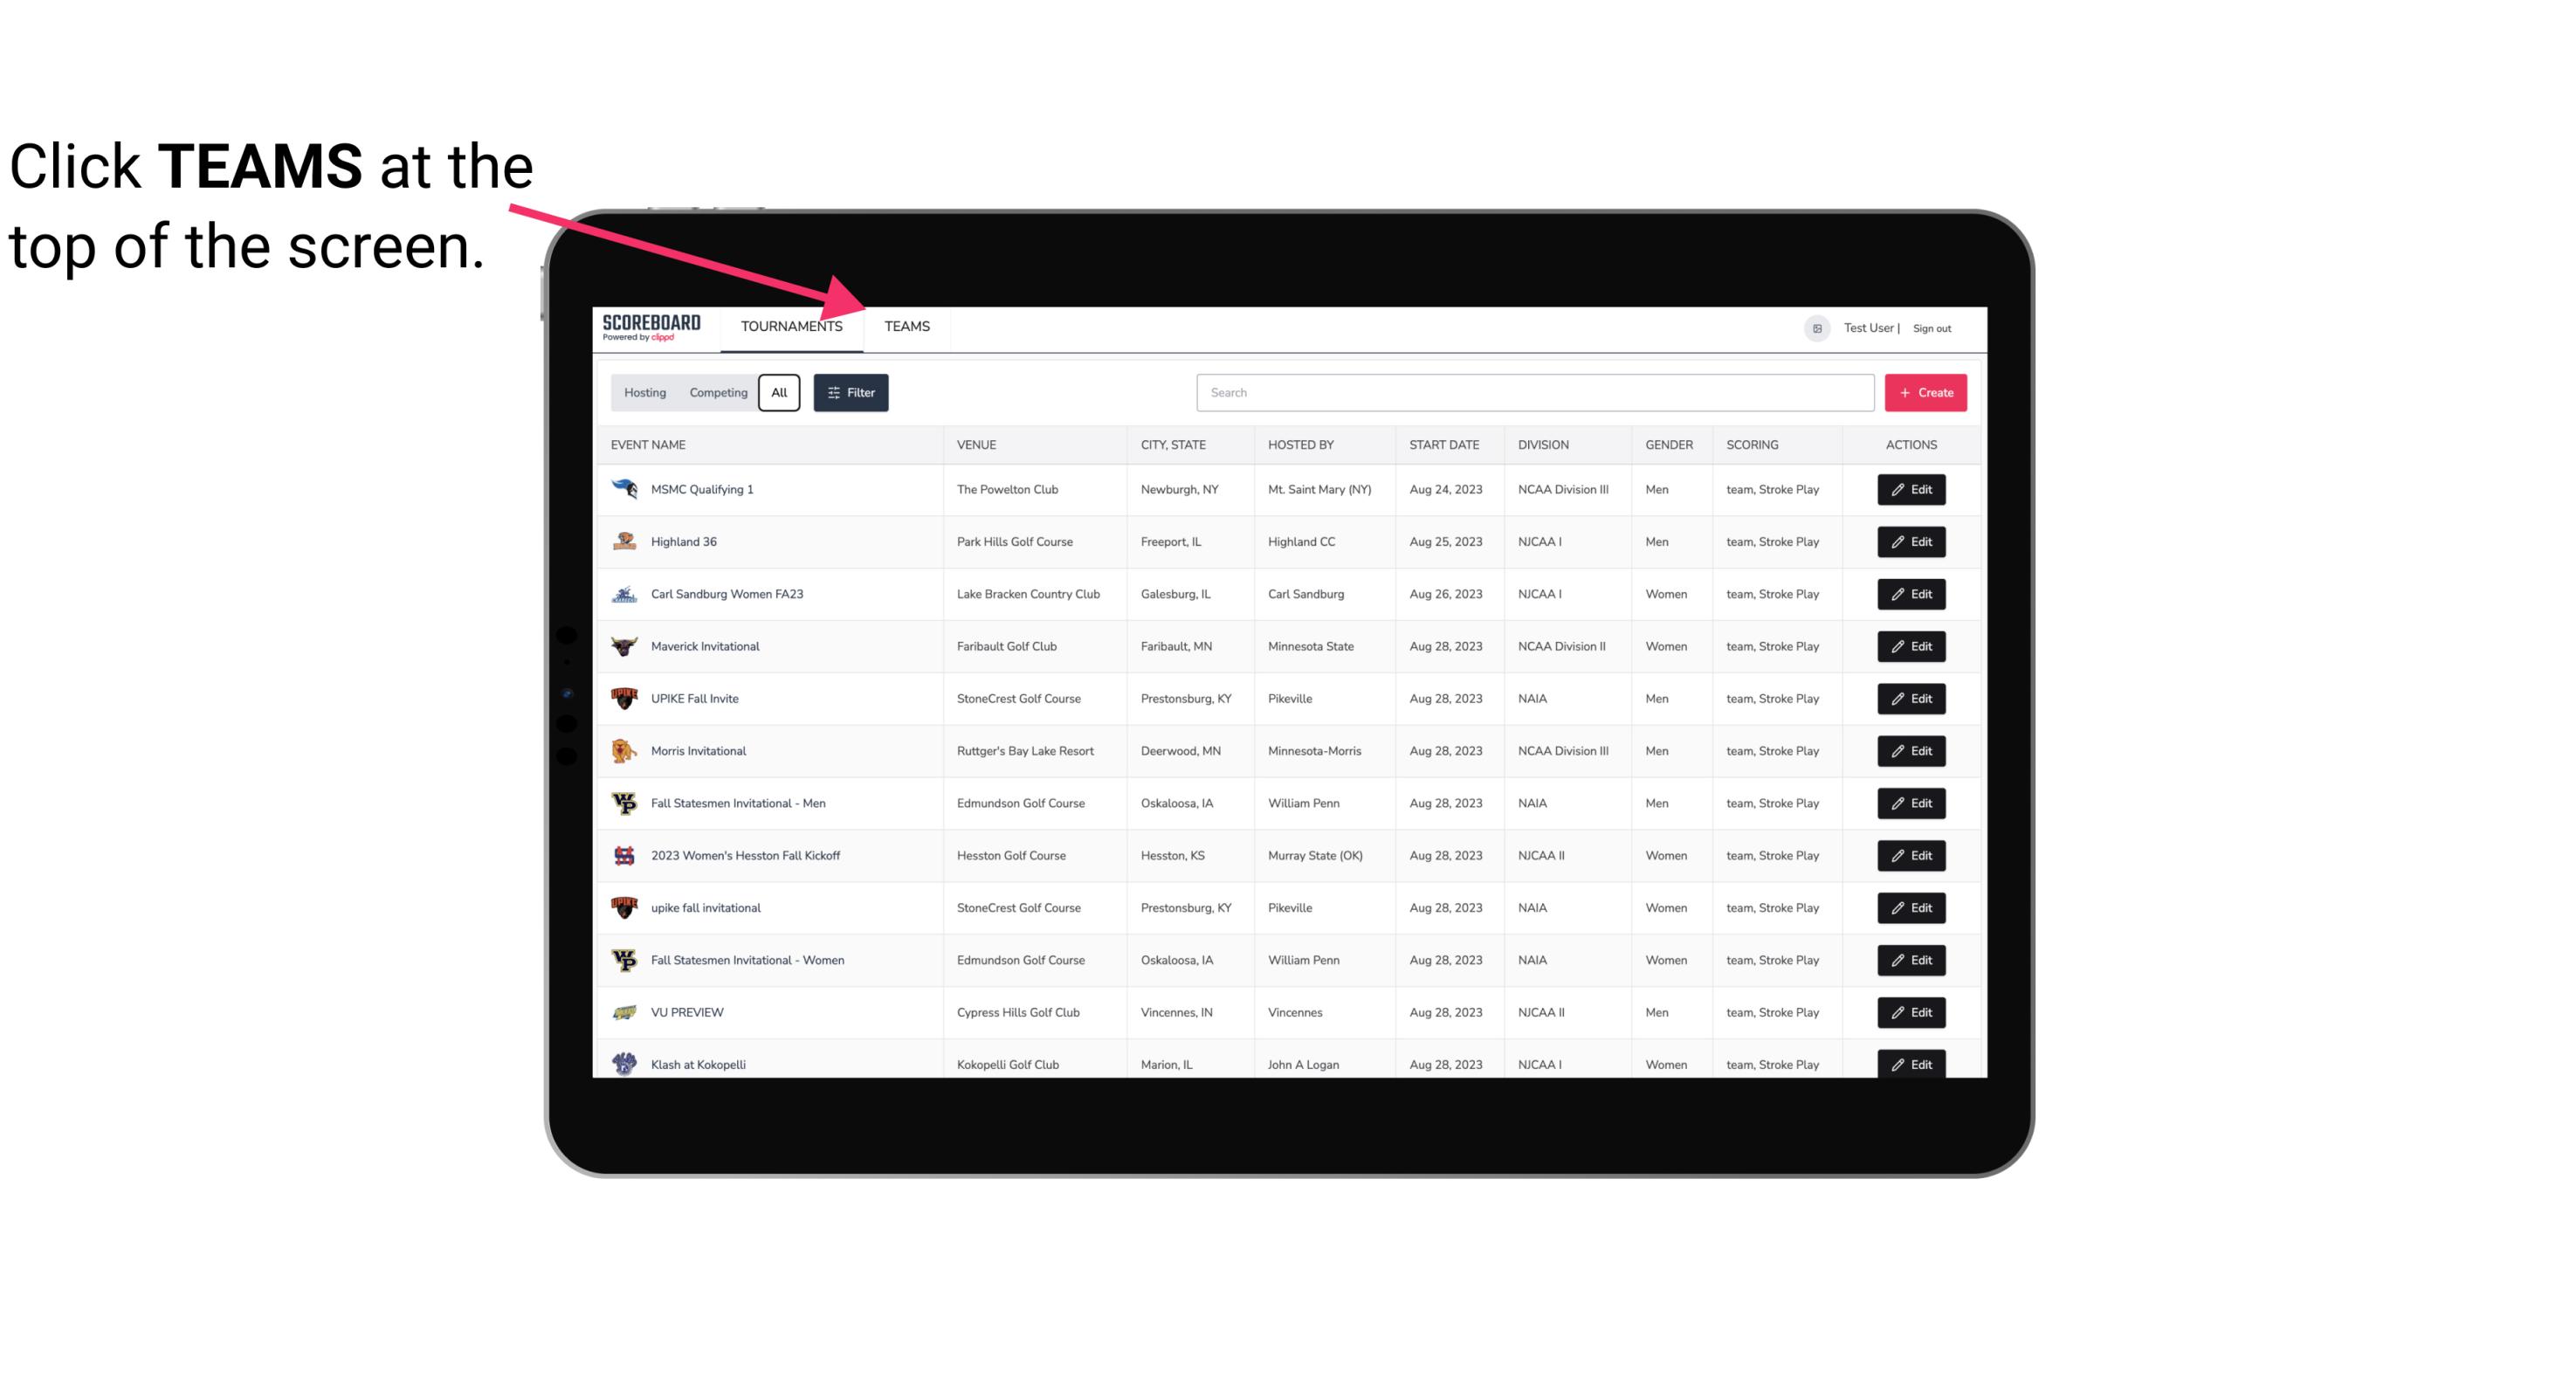Toggle the Hosting filter tab

[644, 393]
